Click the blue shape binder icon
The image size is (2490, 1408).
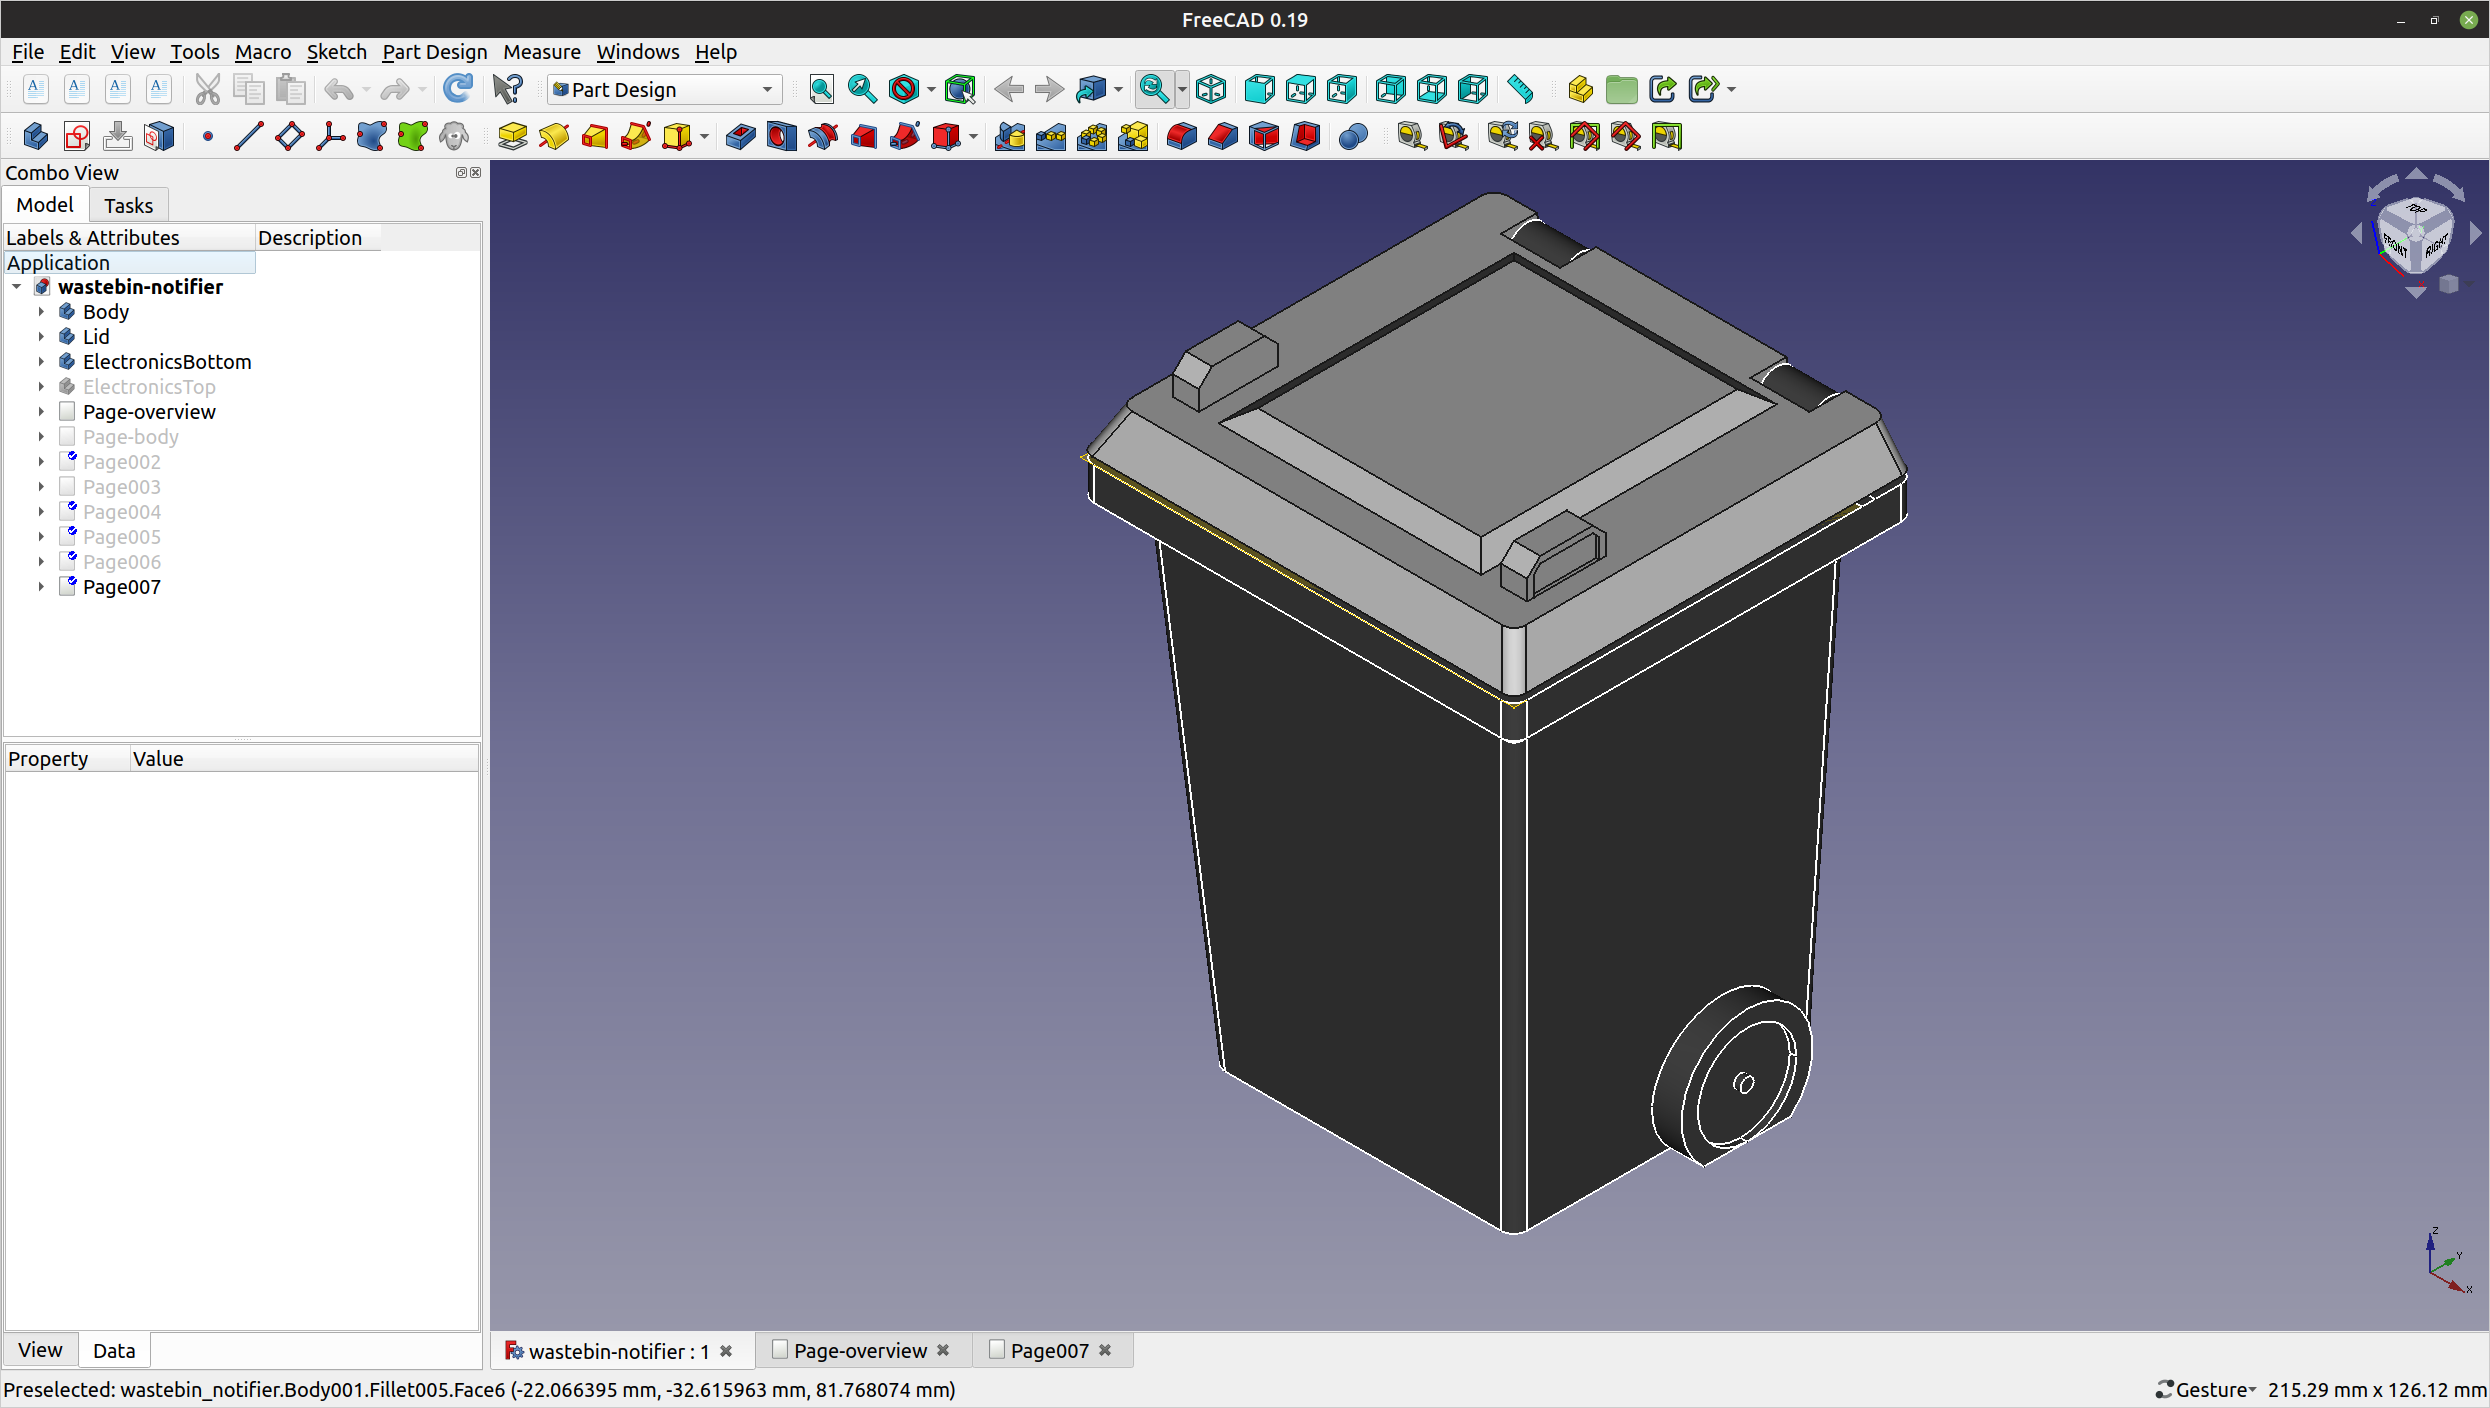(371, 136)
